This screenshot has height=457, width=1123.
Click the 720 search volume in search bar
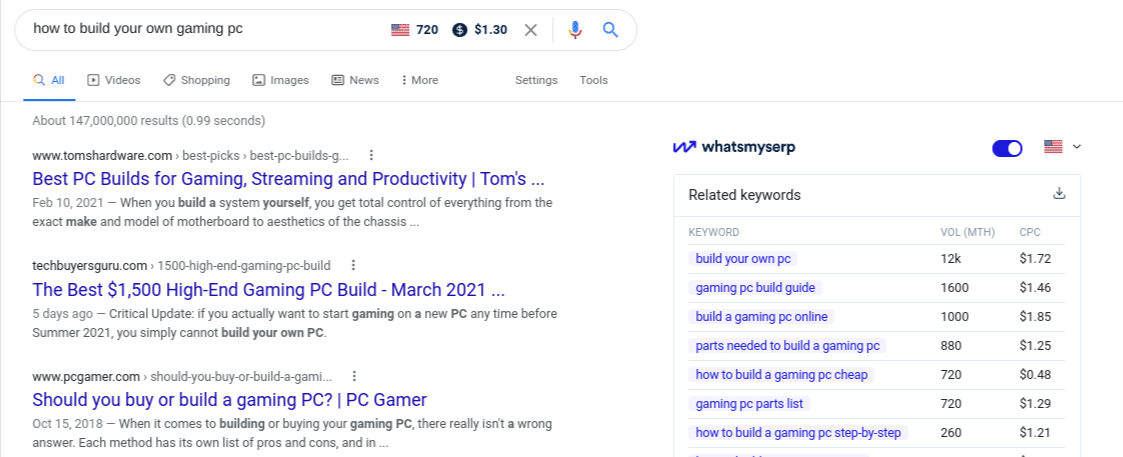coord(427,30)
